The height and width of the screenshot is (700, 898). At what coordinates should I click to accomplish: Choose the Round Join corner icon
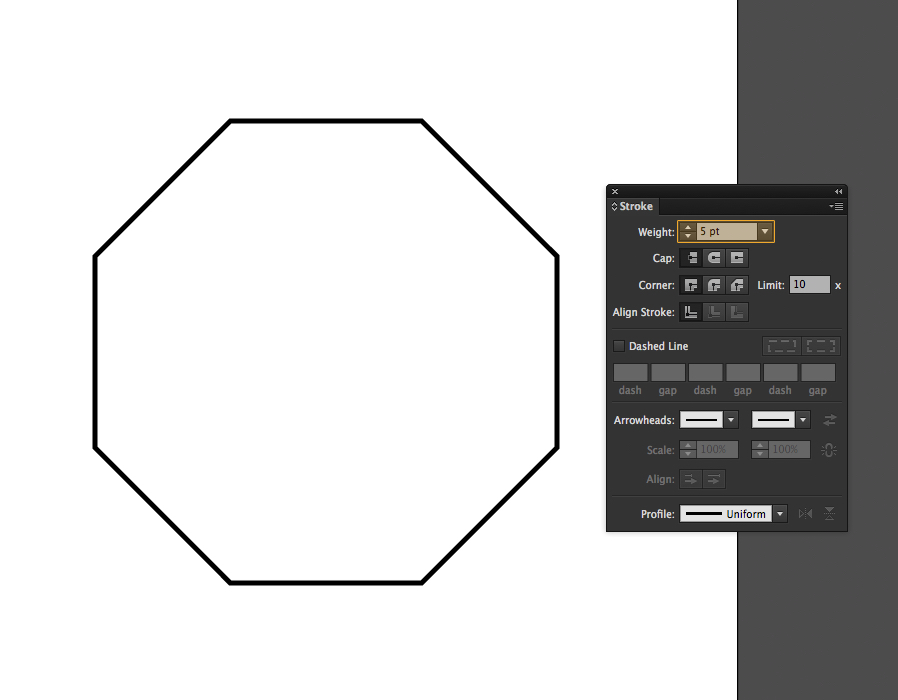(x=714, y=285)
